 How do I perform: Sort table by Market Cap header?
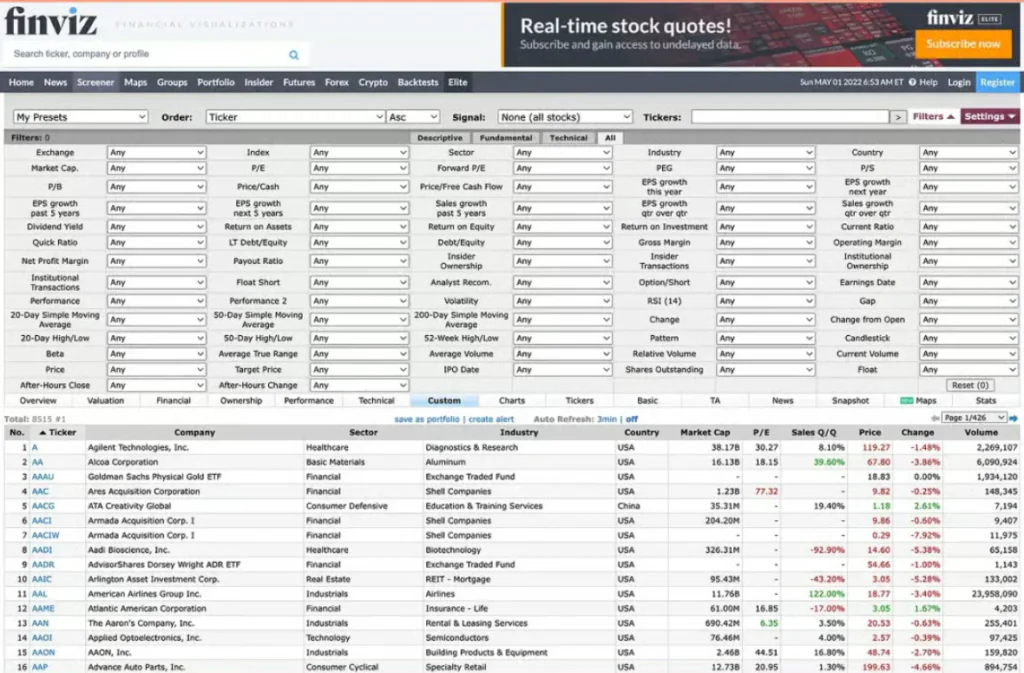click(703, 432)
